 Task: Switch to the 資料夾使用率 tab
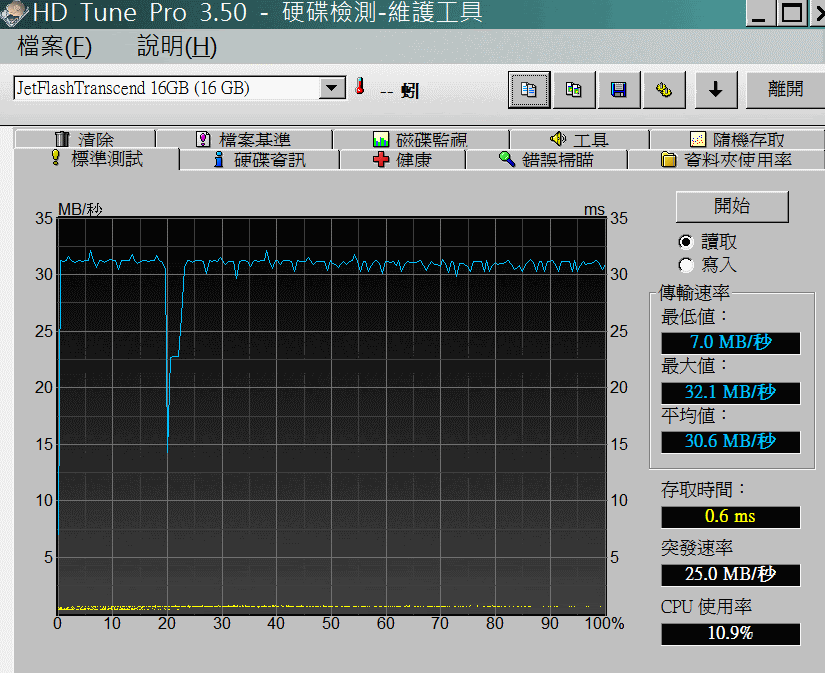tap(726, 159)
